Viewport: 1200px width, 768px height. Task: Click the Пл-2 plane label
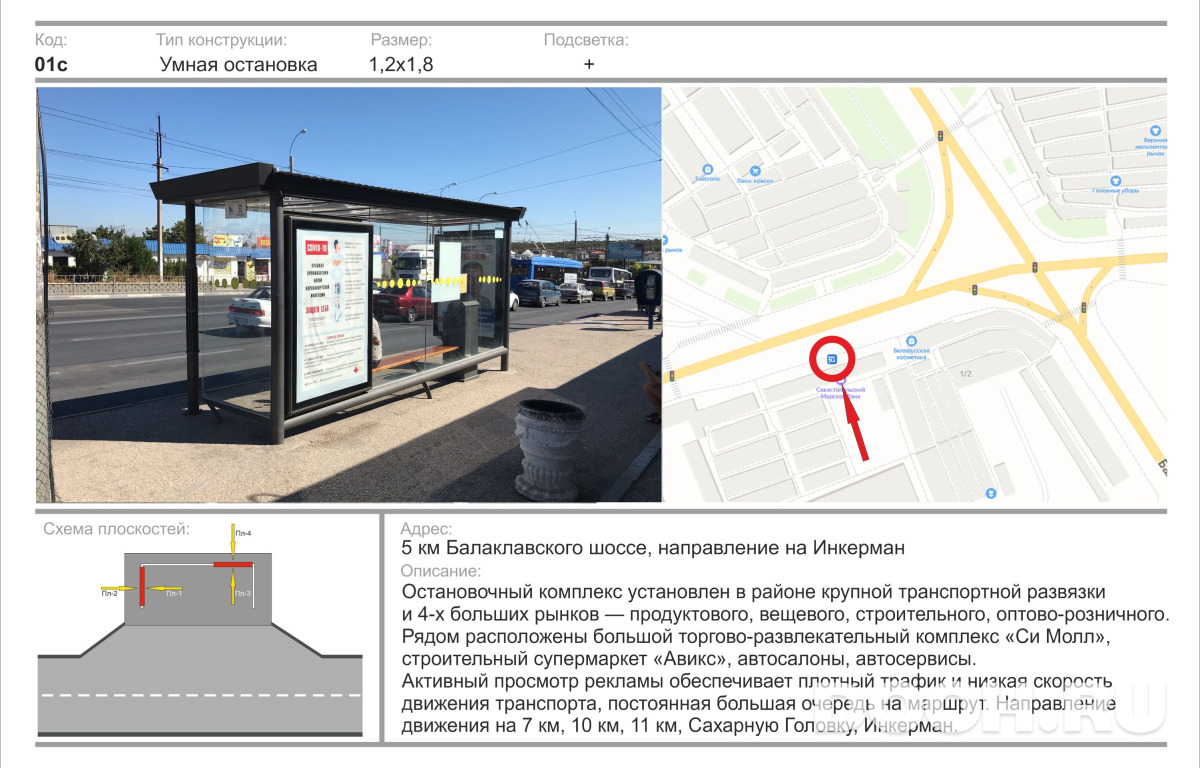(x=109, y=594)
